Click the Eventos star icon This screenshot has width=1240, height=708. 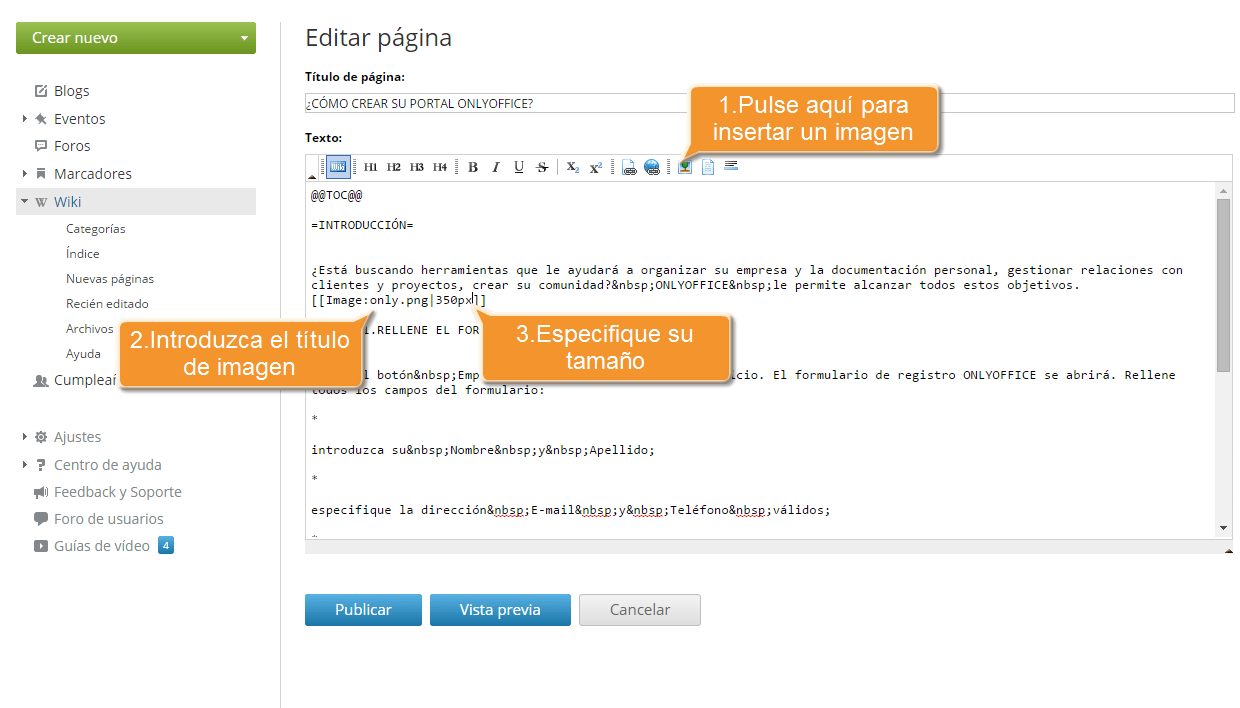click(x=41, y=119)
